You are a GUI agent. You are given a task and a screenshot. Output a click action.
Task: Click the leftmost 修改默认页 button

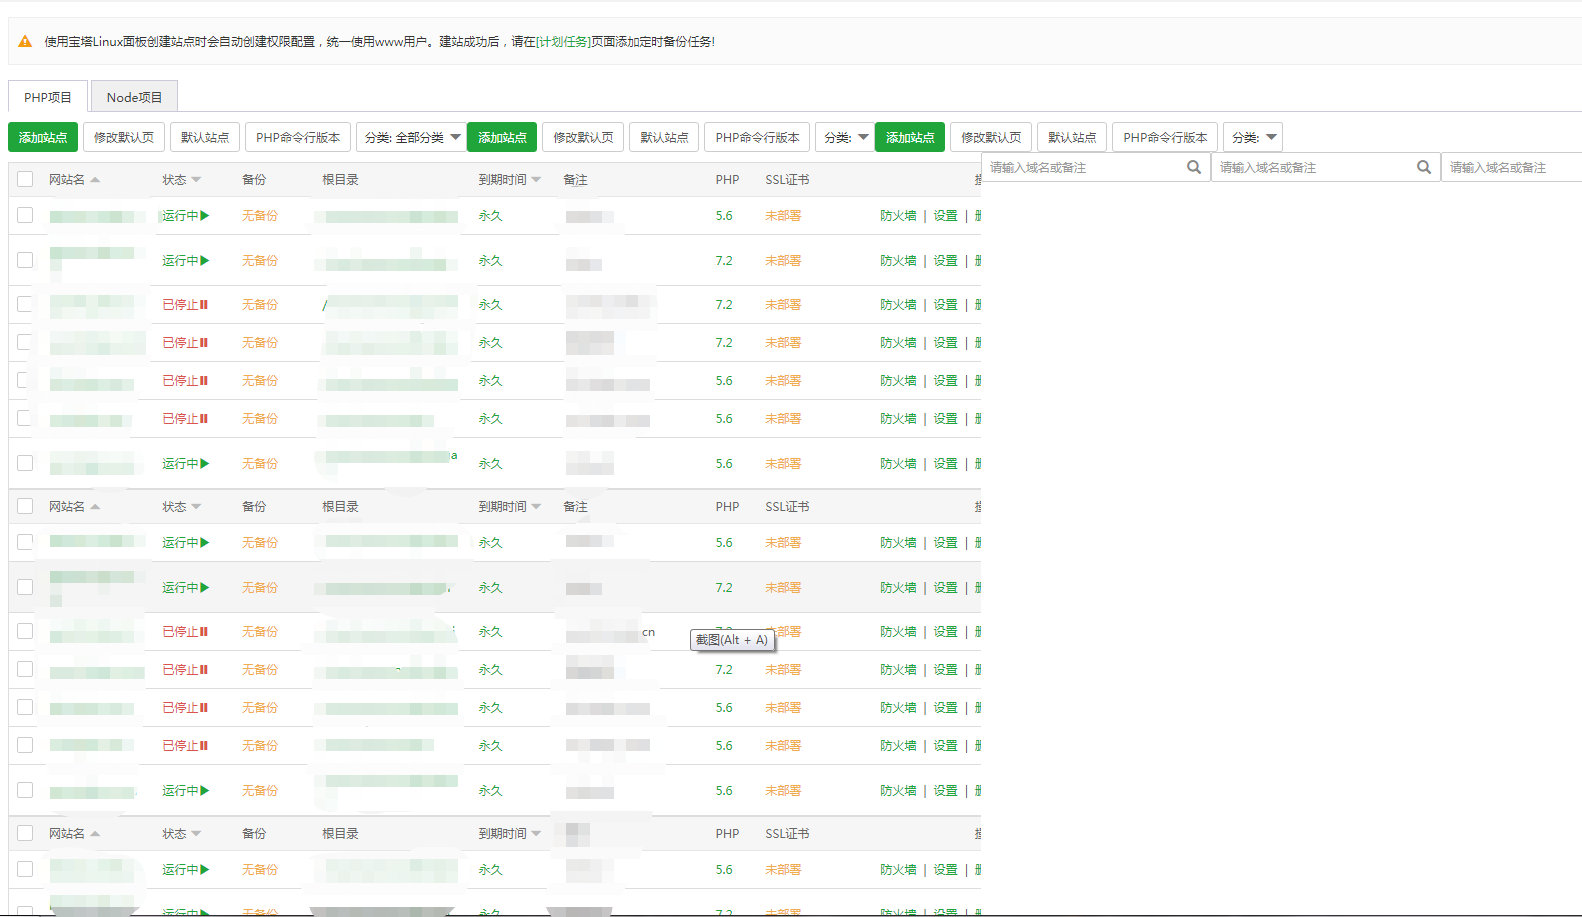124,137
